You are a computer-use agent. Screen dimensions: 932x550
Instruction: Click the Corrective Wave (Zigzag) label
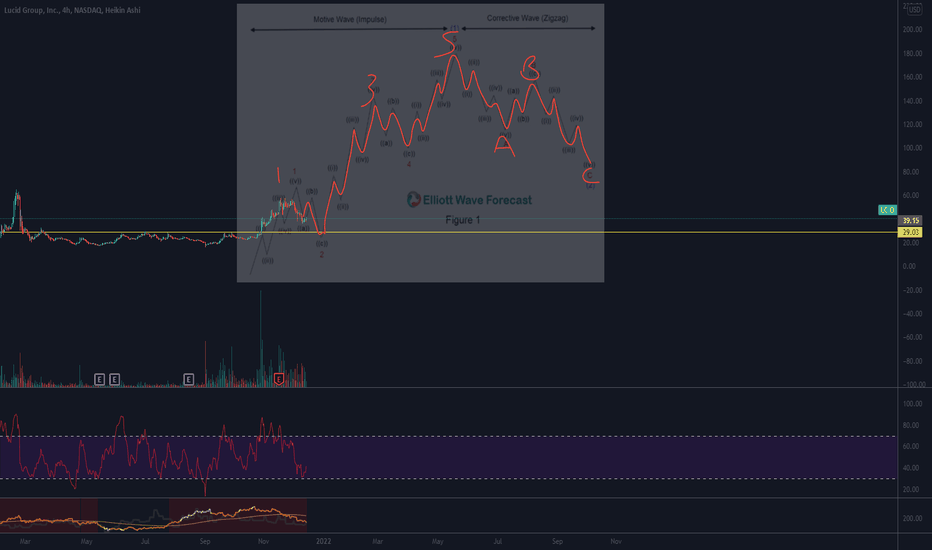[x=527, y=18]
